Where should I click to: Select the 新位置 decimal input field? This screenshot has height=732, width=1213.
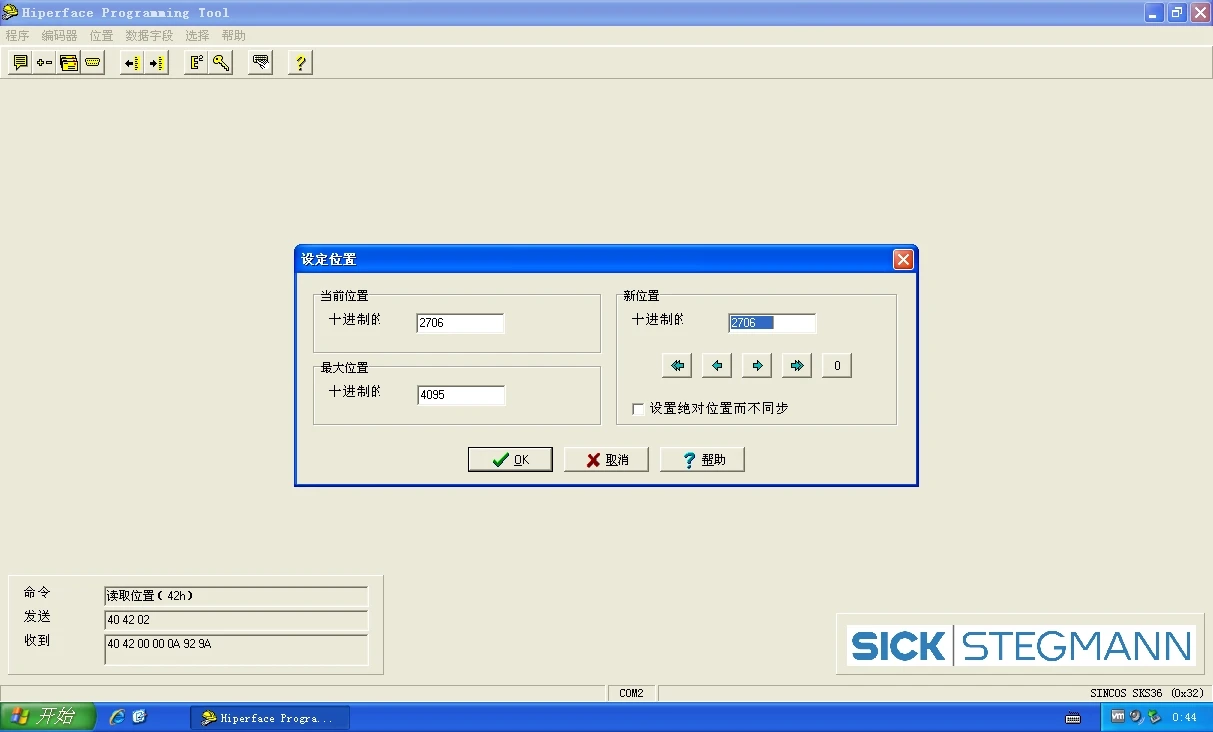click(x=771, y=322)
